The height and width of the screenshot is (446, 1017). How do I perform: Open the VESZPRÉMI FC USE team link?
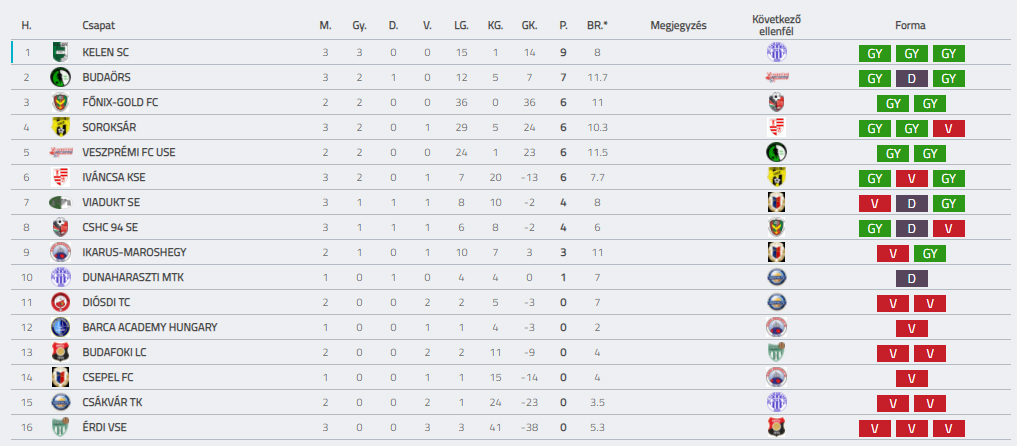point(129,152)
